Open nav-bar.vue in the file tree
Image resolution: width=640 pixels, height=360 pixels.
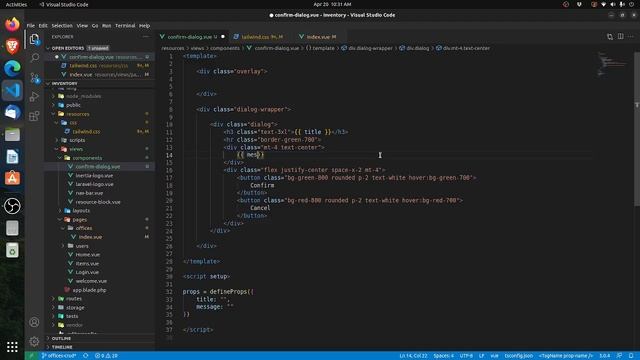[x=89, y=193]
